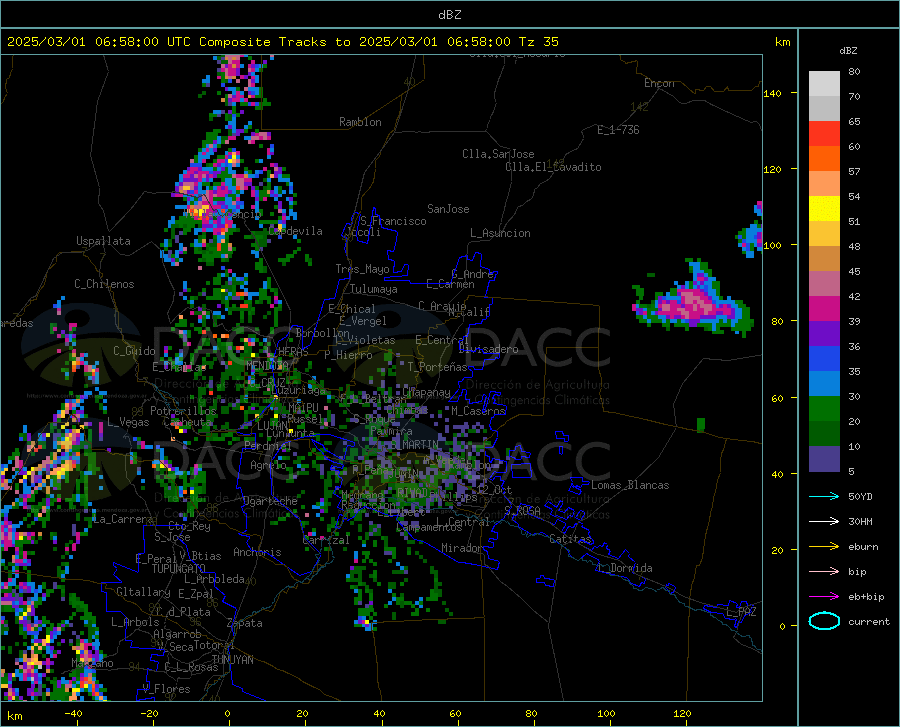Click the 54 value on the dBZ scale
Viewport: 900px width, 727px height.
click(854, 197)
